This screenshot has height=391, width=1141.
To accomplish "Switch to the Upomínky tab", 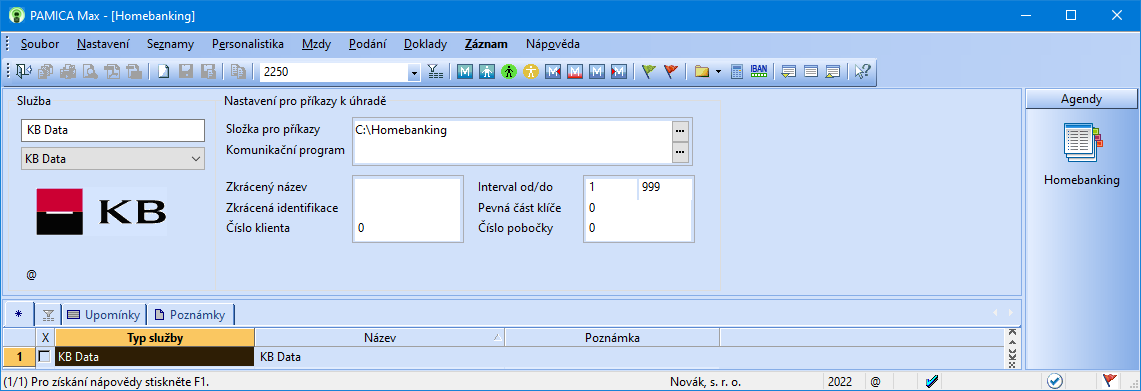I will (103, 315).
